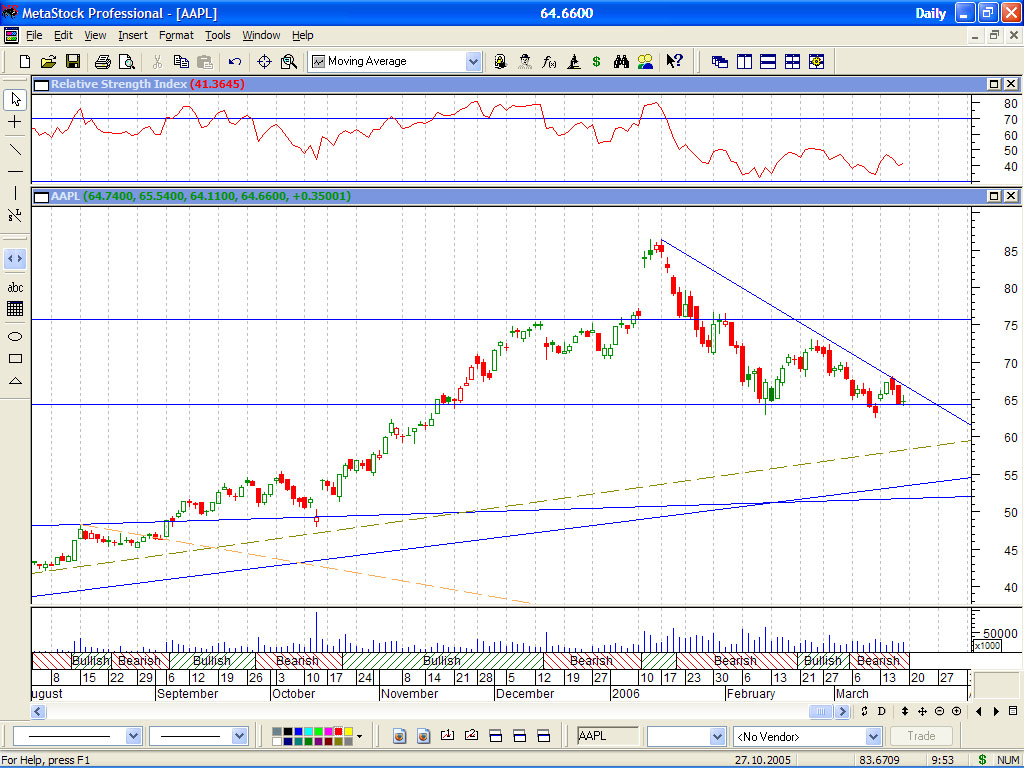
Task: Click the D periodicity button by scrollbar
Action: pyautogui.click(x=881, y=711)
